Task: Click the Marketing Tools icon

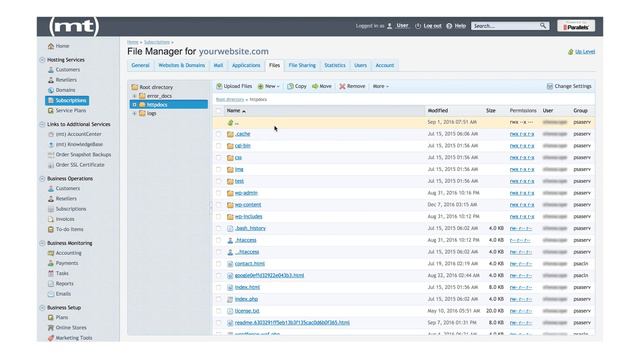Action: [51, 338]
